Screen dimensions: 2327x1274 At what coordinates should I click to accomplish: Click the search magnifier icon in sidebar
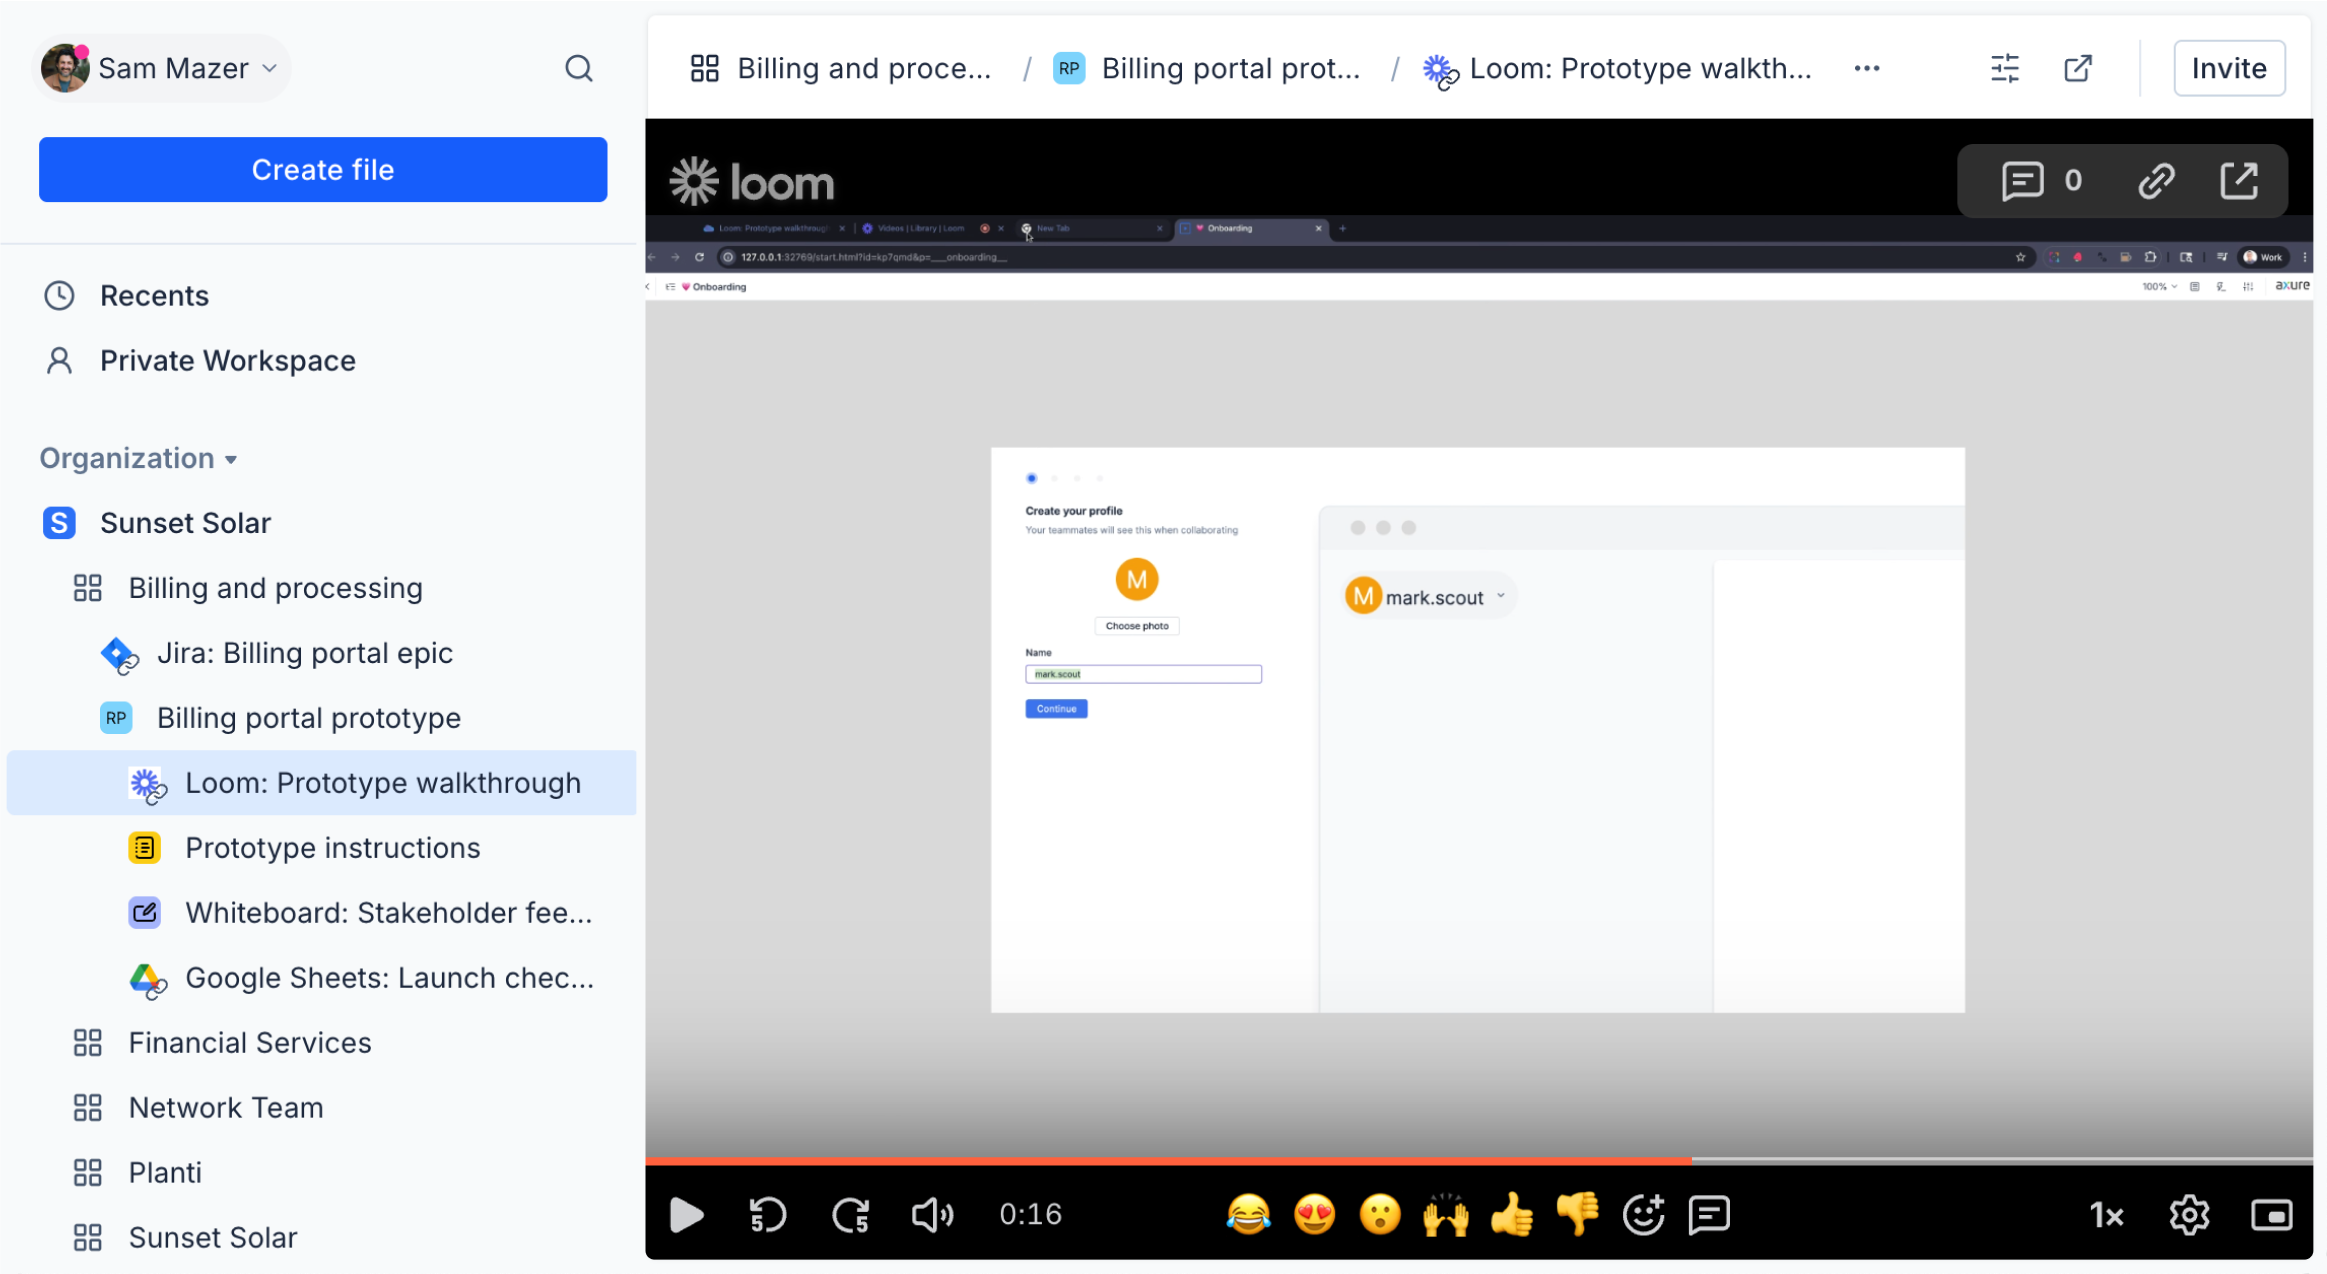[578, 68]
